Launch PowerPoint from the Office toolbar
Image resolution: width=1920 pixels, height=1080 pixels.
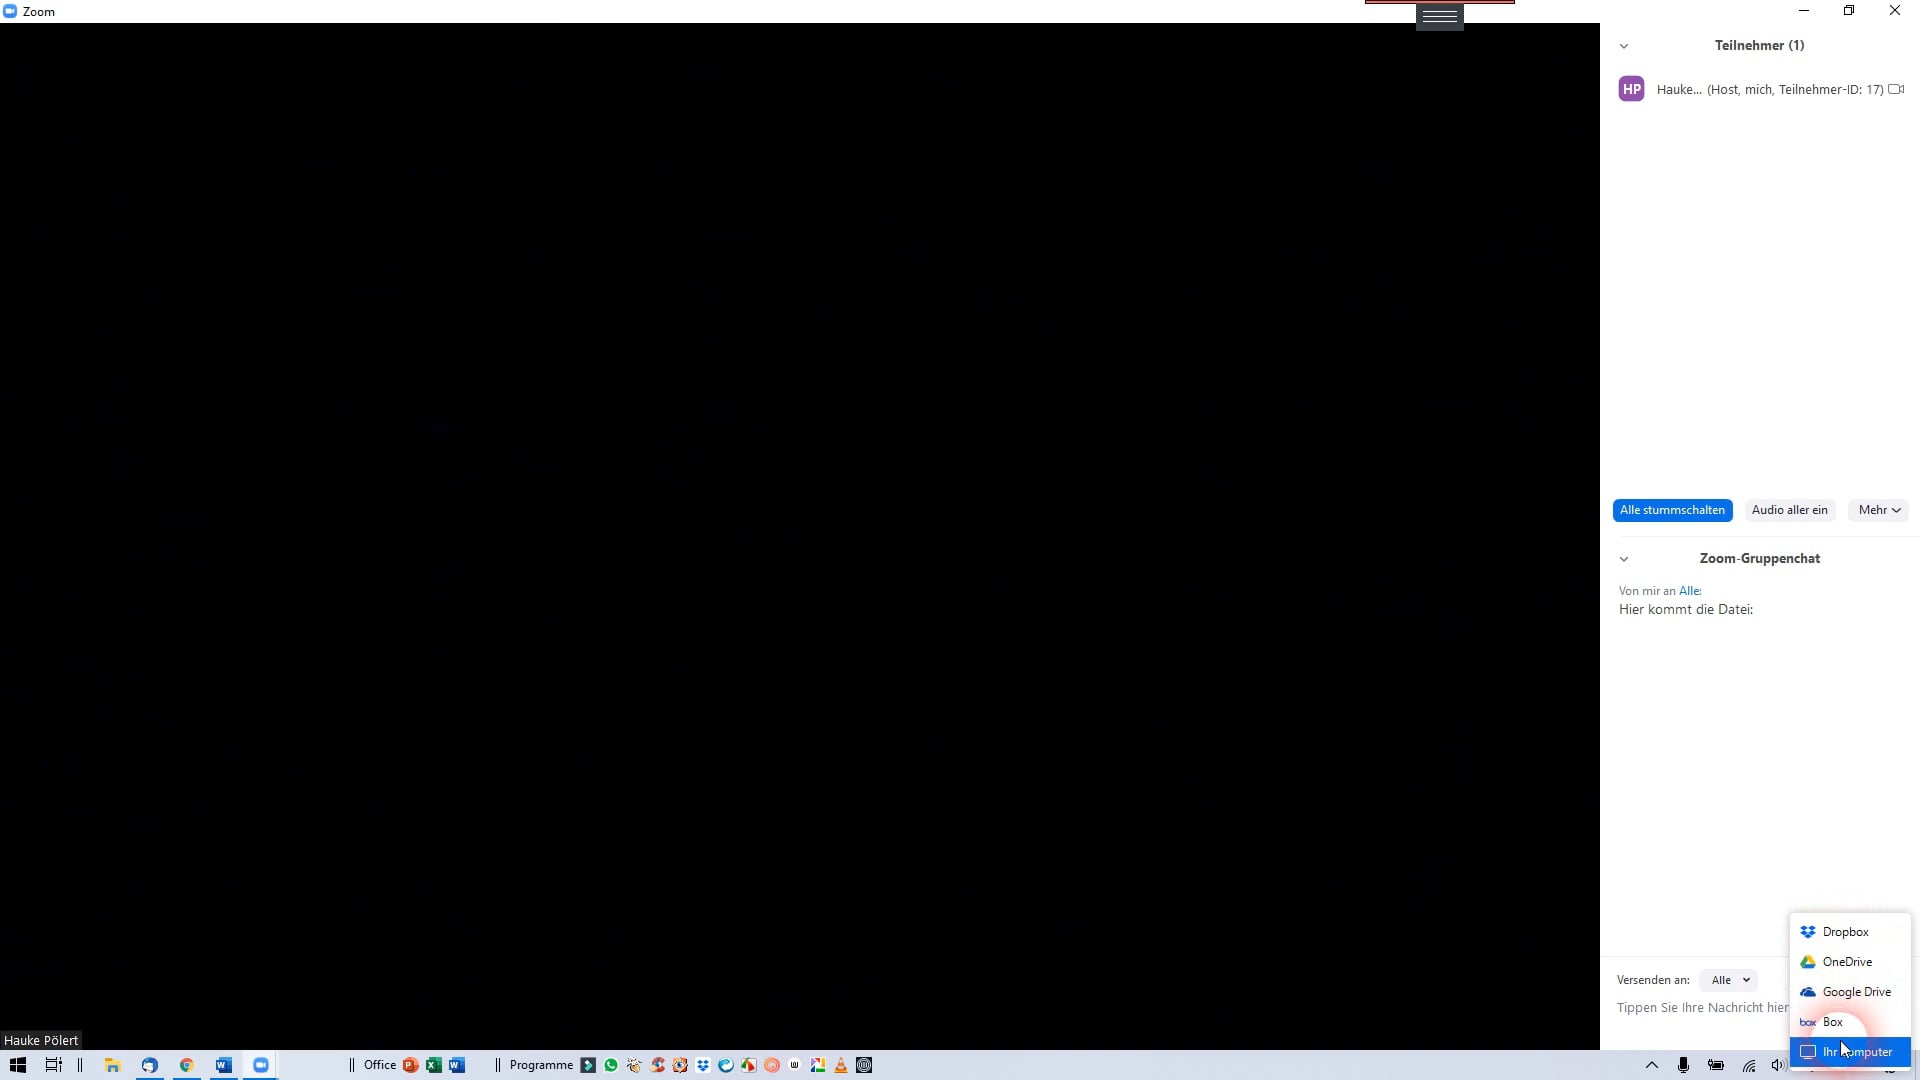pyautogui.click(x=410, y=1065)
